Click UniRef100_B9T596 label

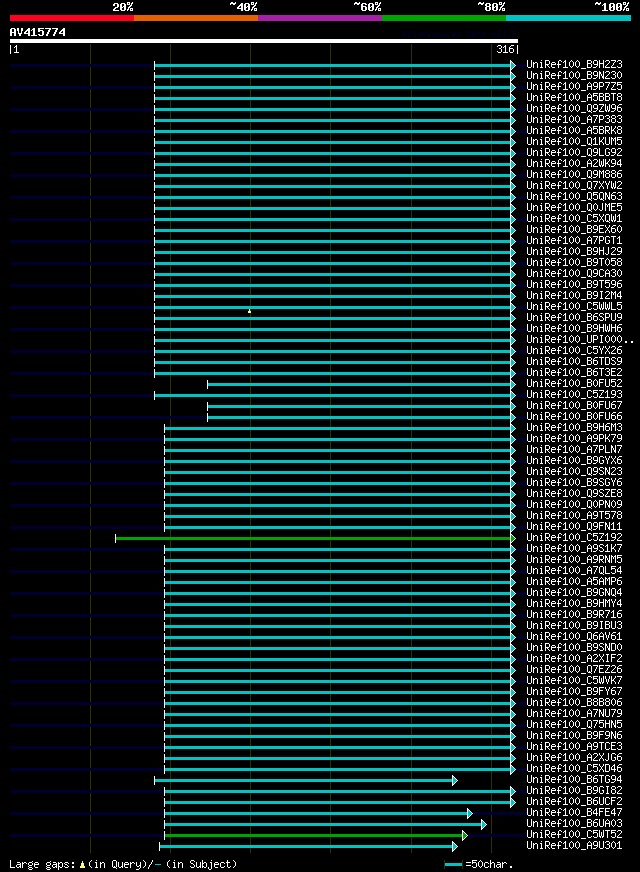tap(574, 285)
